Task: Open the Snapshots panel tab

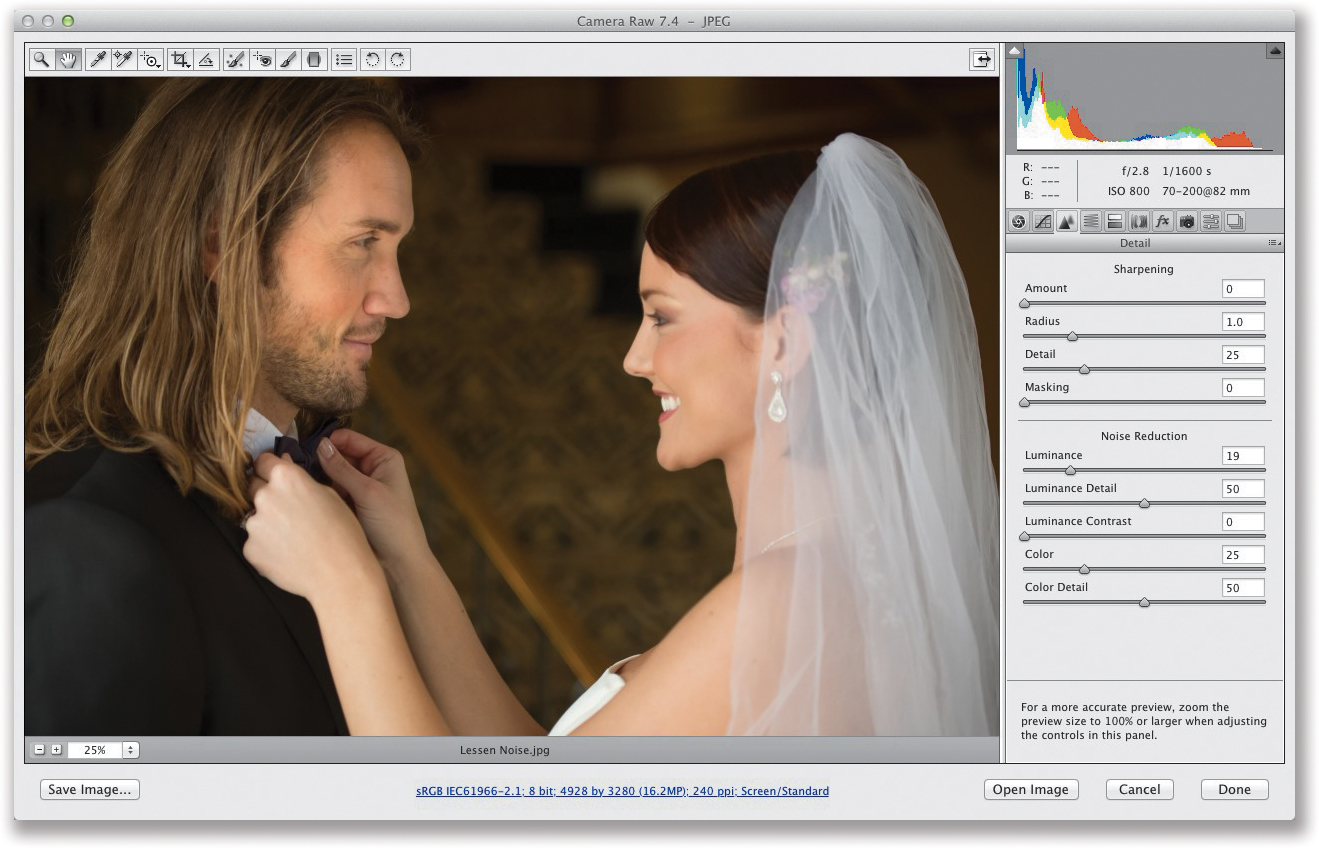Action: (1235, 222)
